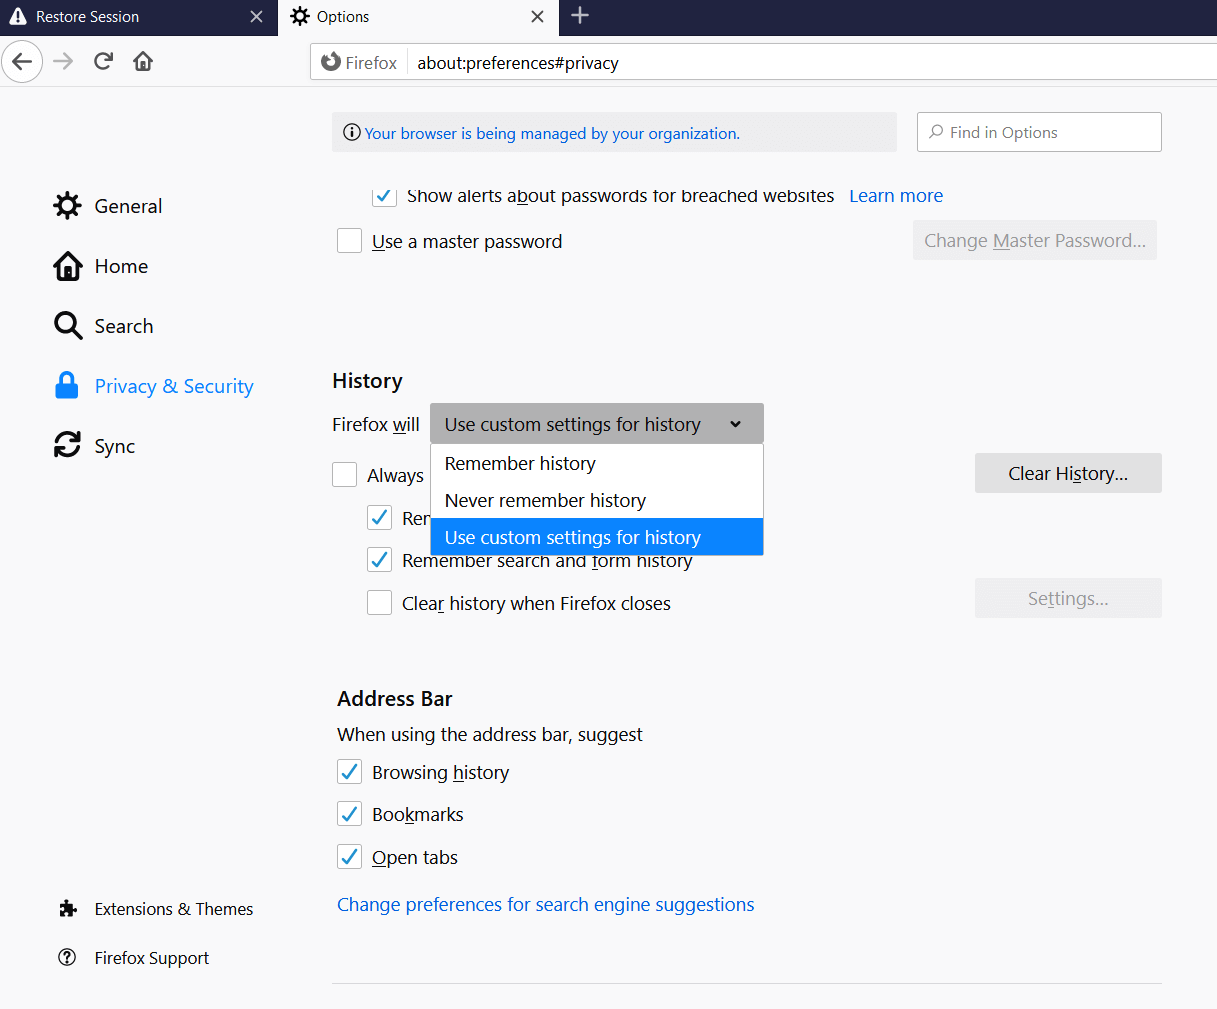
Task: Open the Firefox home page icon
Action: [143, 62]
